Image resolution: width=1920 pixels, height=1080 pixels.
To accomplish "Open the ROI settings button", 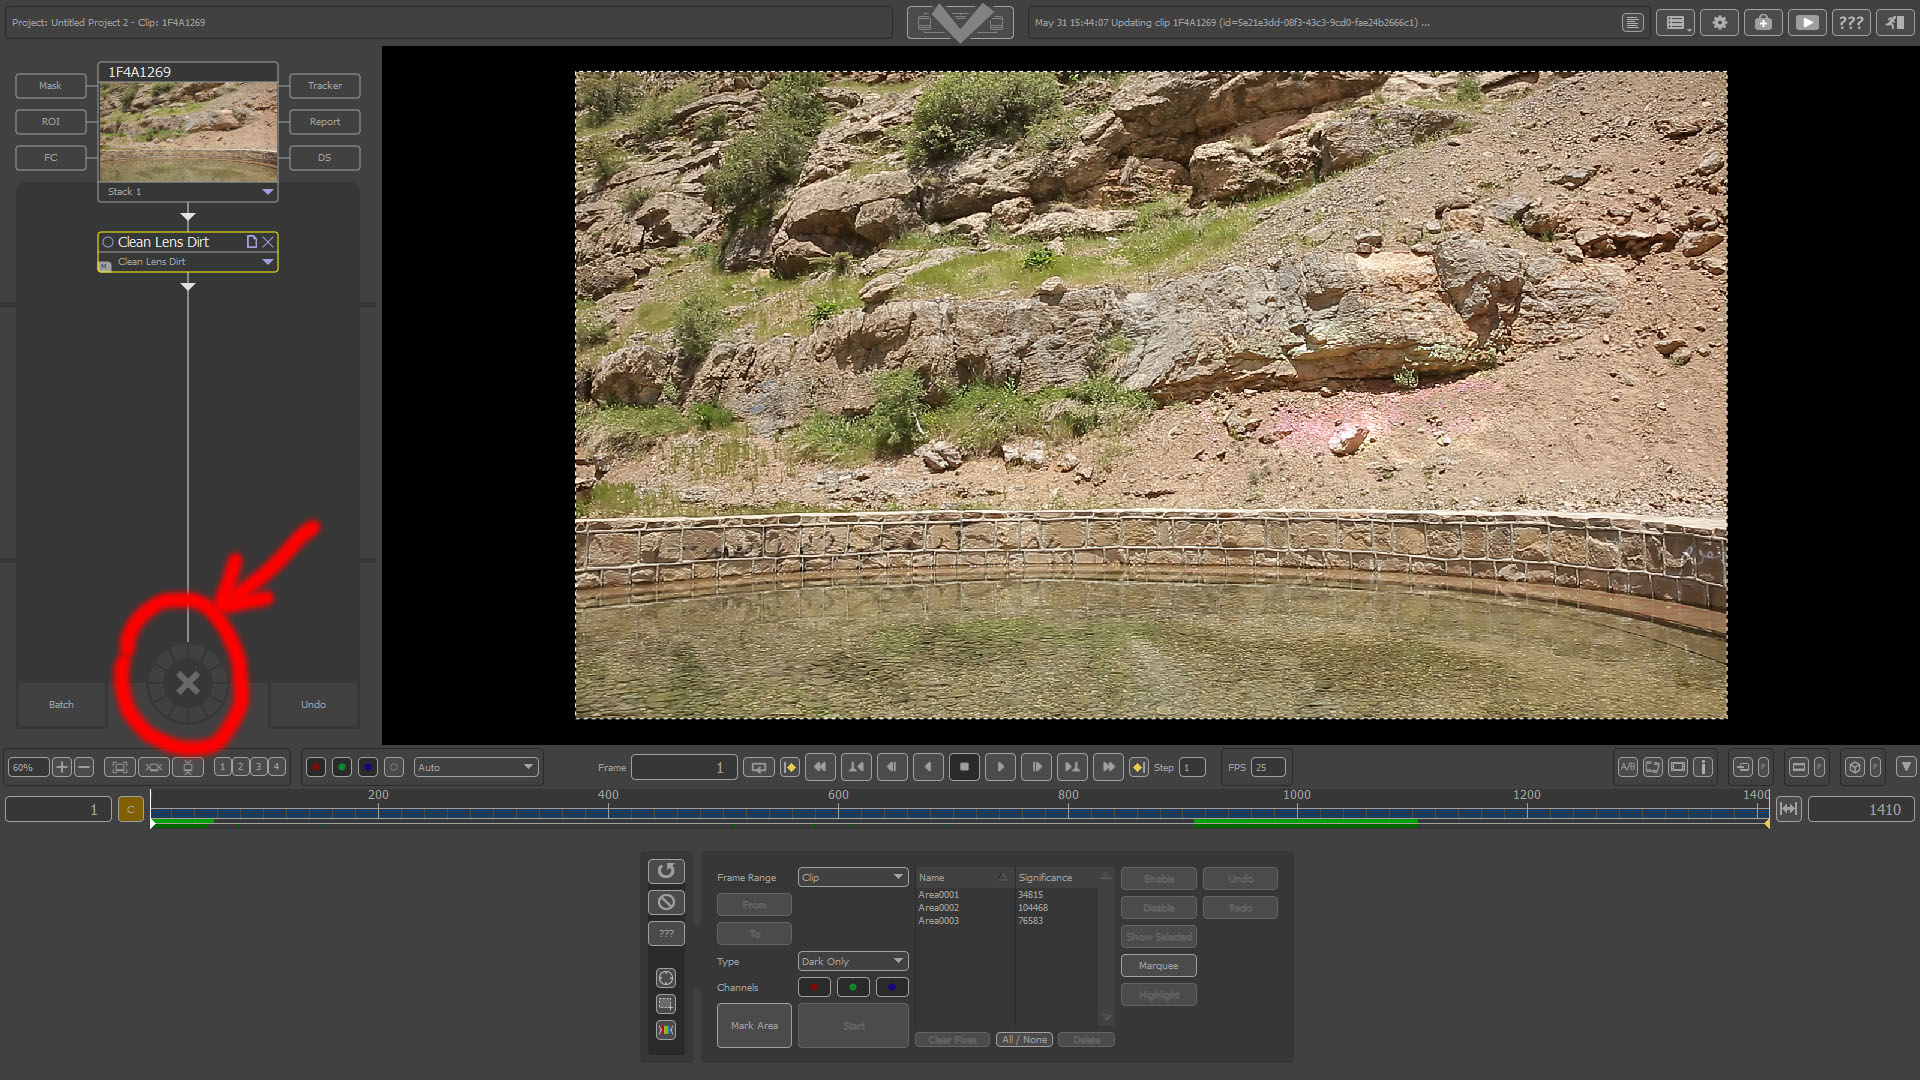I will (x=50, y=122).
